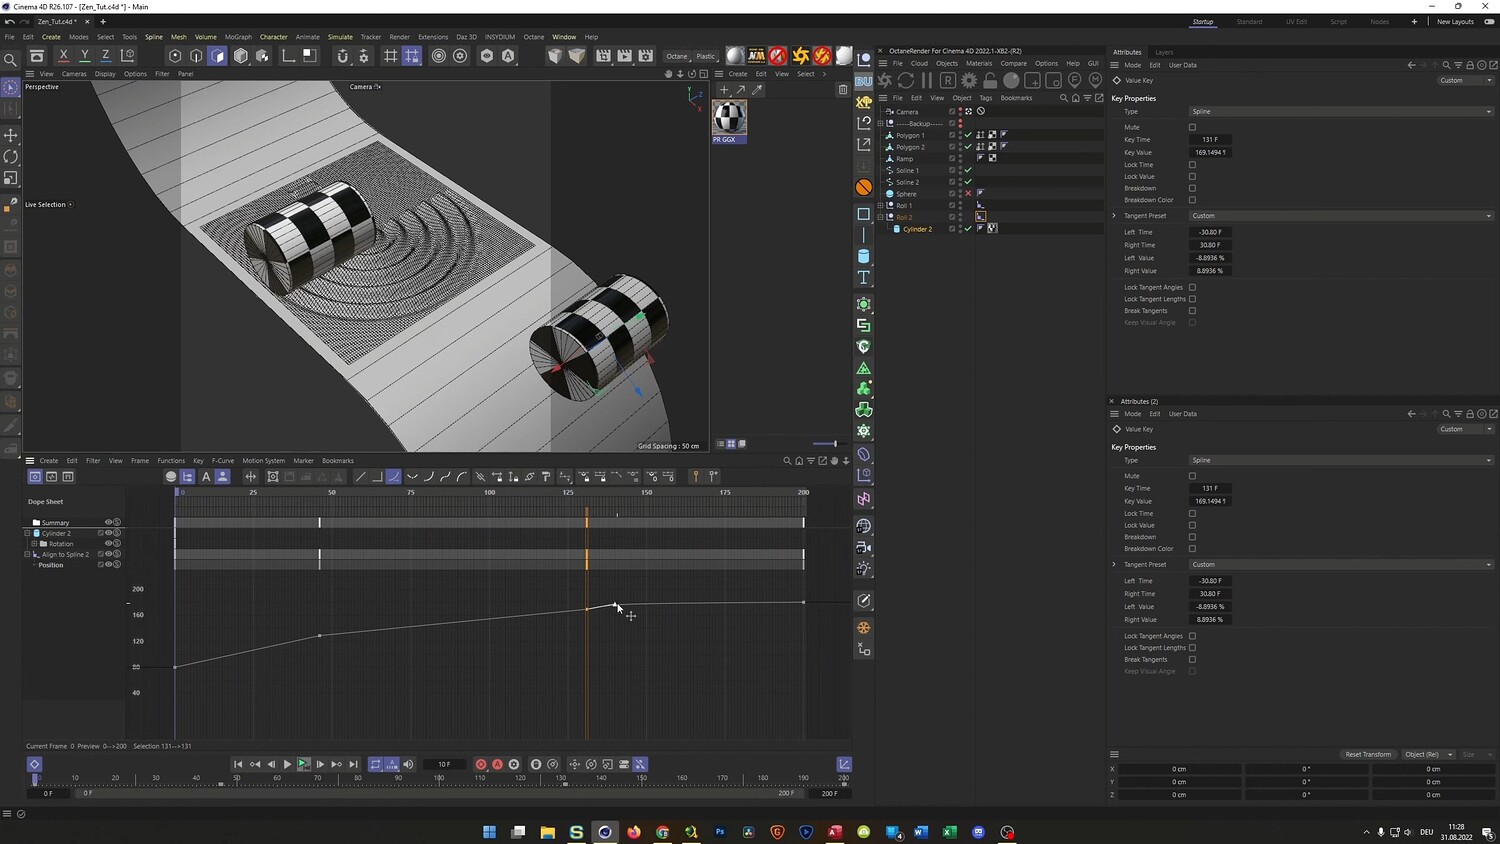The height and width of the screenshot is (844, 1500).
Task: Add a Text object from the side palette
Action: click(x=864, y=277)
